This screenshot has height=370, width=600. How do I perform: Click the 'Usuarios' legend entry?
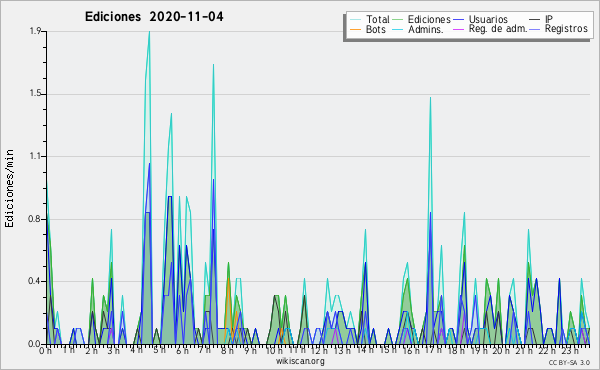pyautogui.click(x=488, y=19)
